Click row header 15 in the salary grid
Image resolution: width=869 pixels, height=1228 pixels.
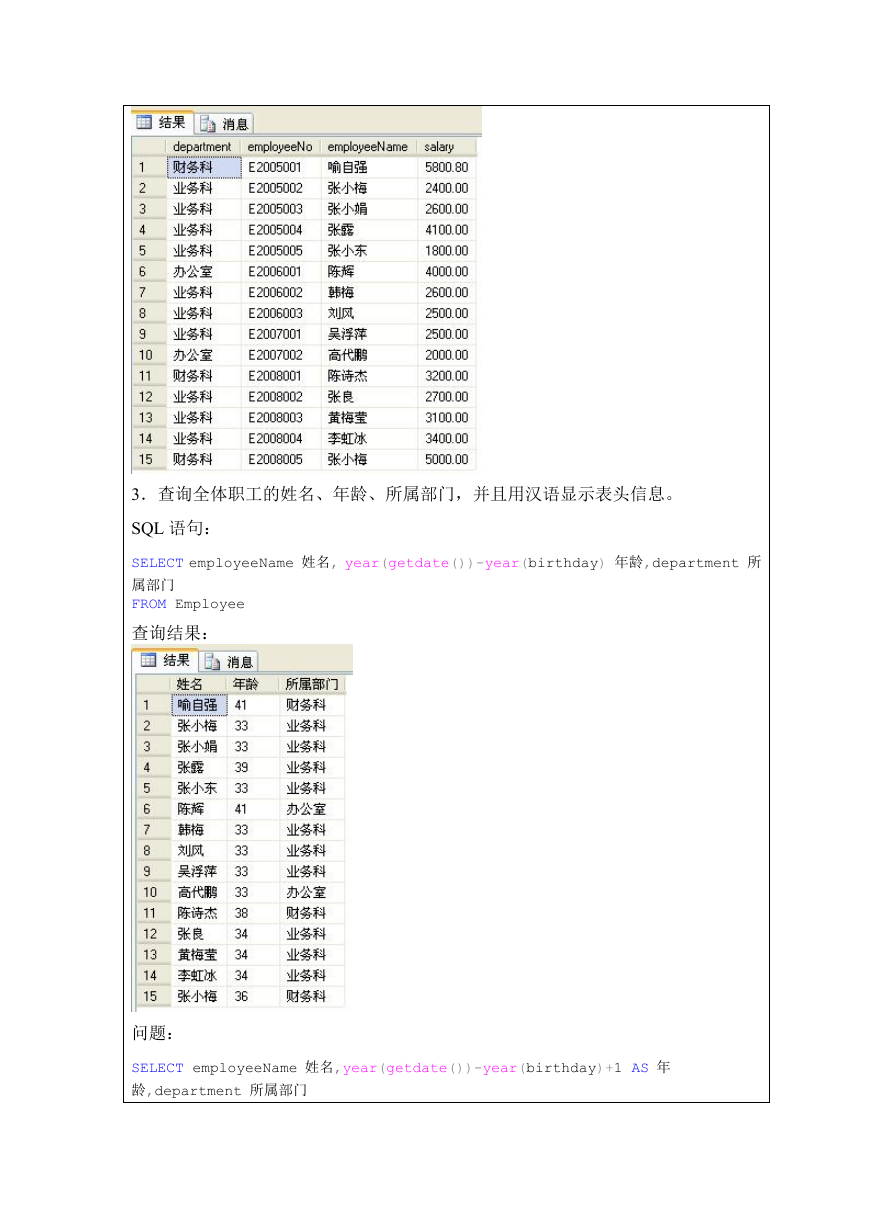pyautogui.click(x=148, y=460)
